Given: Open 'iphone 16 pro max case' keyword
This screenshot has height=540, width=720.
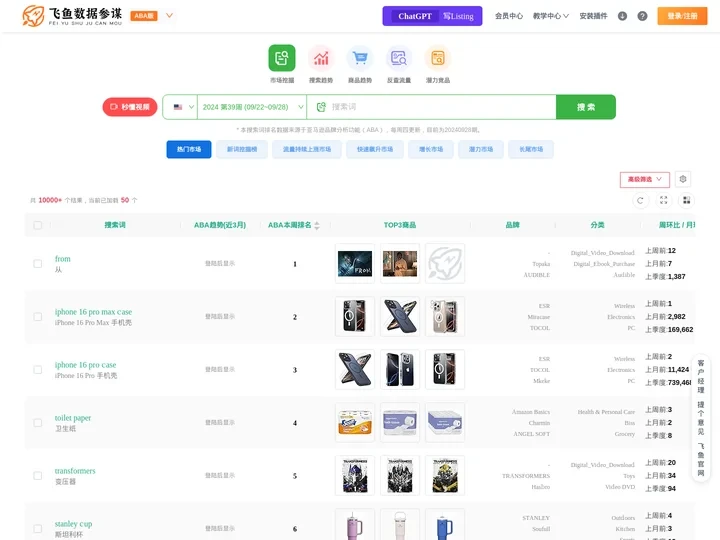Looking at the screenshot, I should pos(93,312).
